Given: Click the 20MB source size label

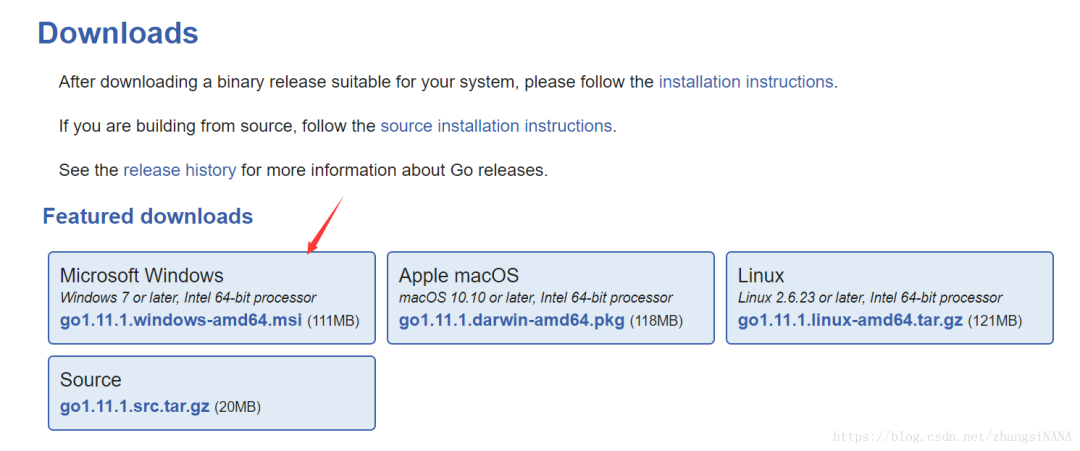Looking at the screenshot, I should (238, 408).
